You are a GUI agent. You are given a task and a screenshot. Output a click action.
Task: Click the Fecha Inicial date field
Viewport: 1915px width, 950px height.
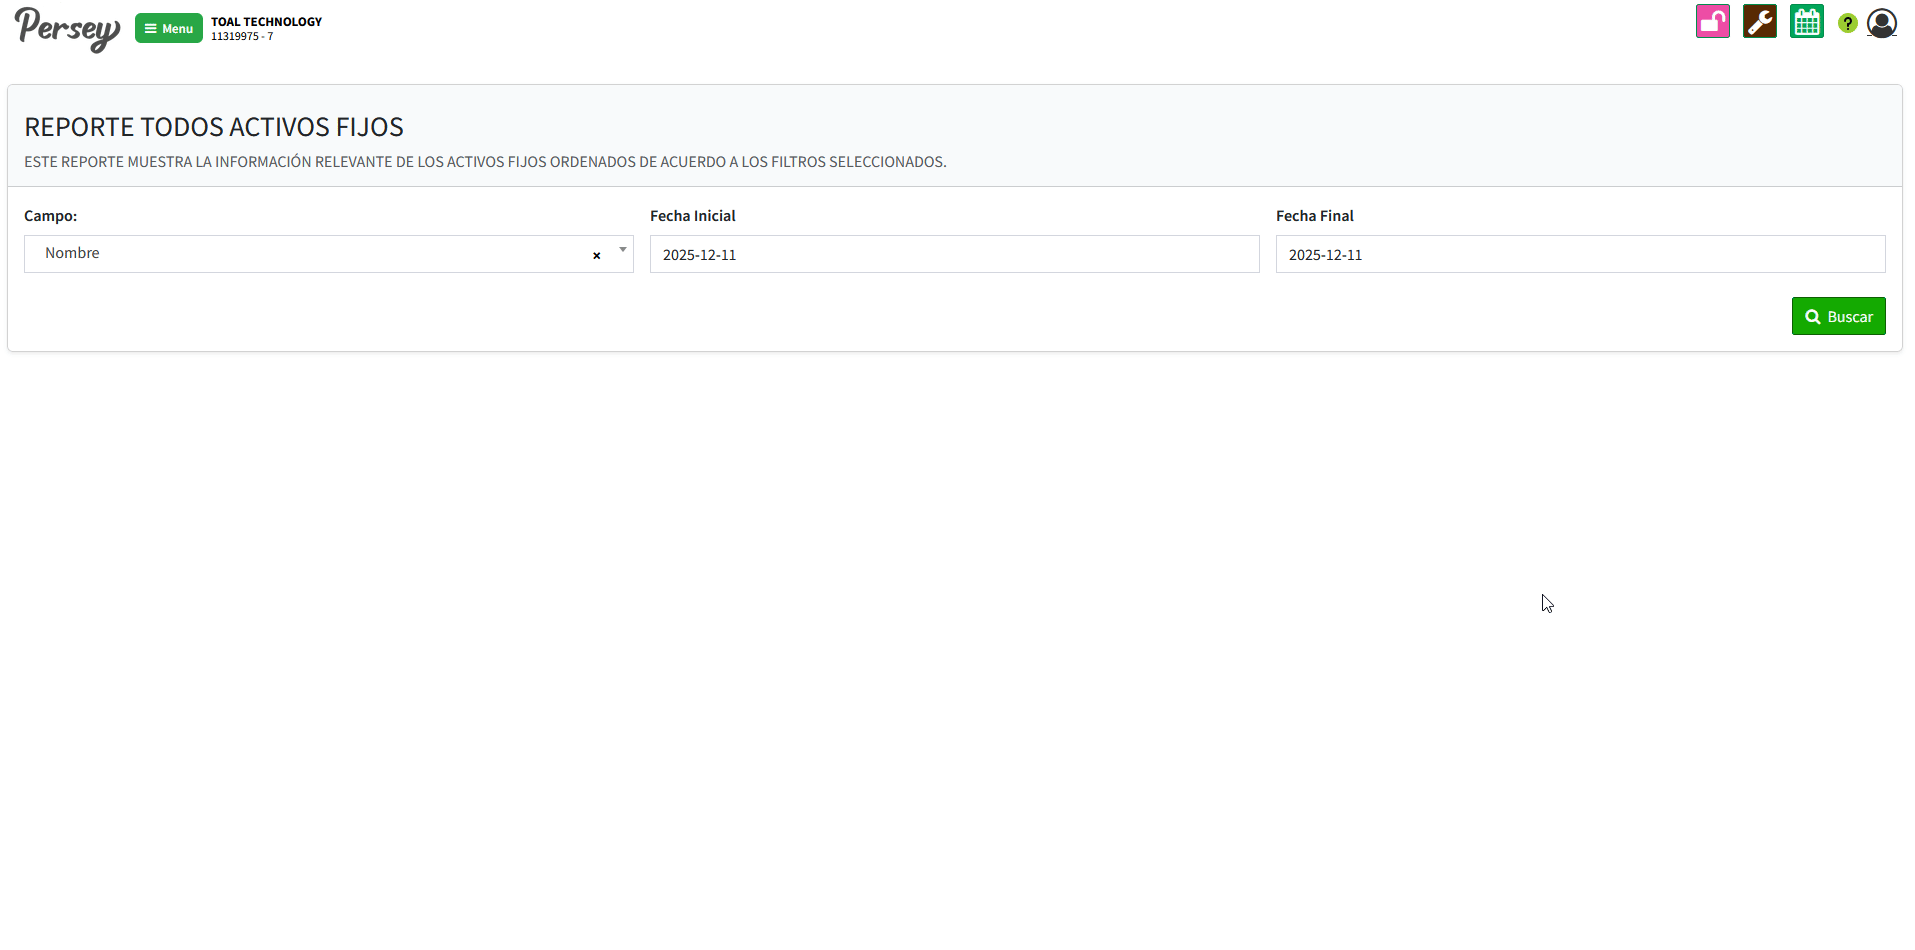click(953, 255)
